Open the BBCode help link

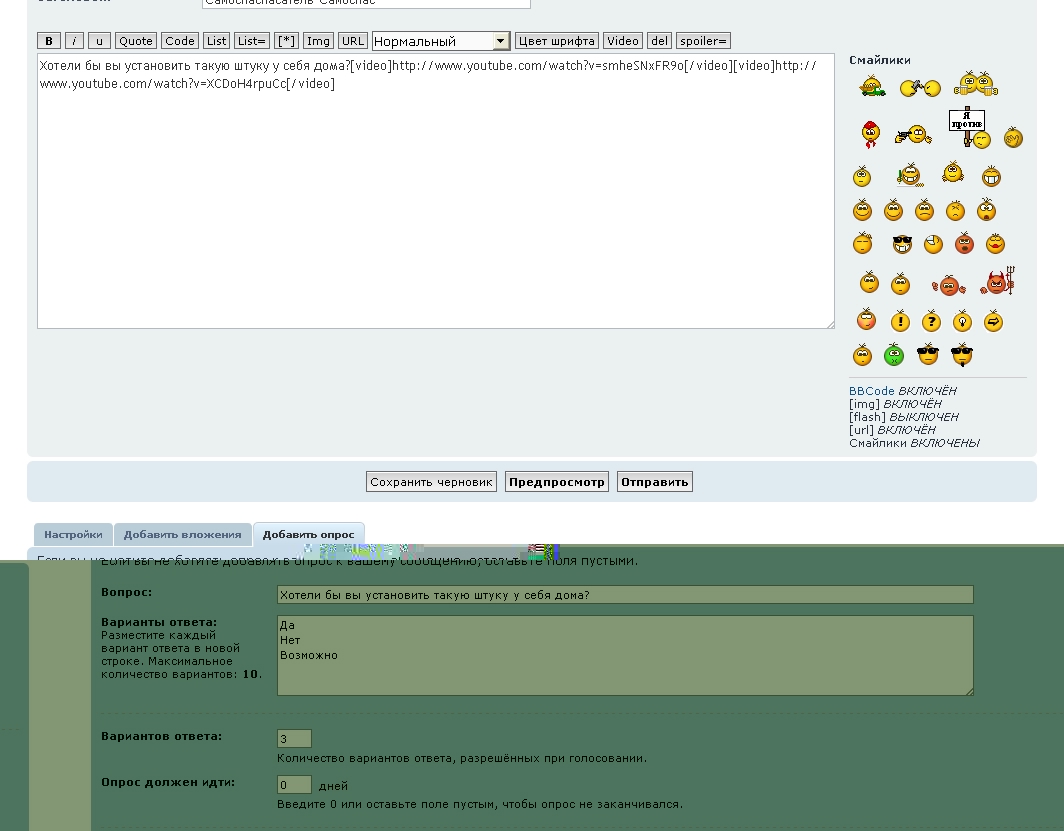tap(871, 391)
